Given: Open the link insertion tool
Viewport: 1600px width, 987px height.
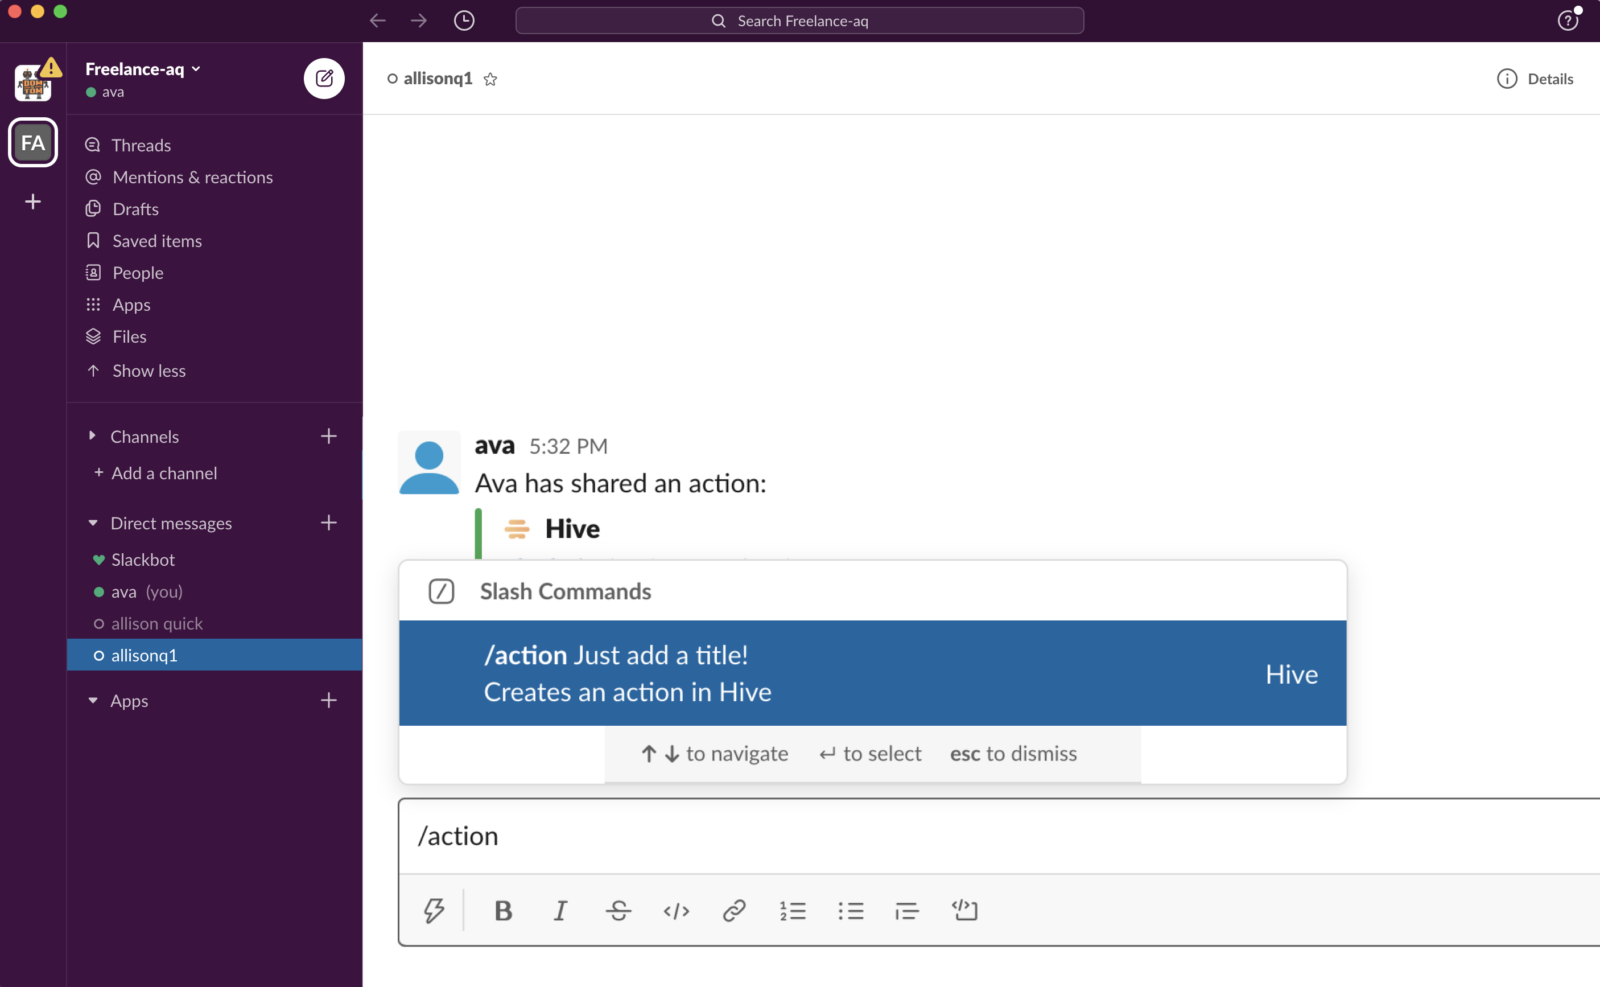Looking at the screenshot, I should coord(734,910).
